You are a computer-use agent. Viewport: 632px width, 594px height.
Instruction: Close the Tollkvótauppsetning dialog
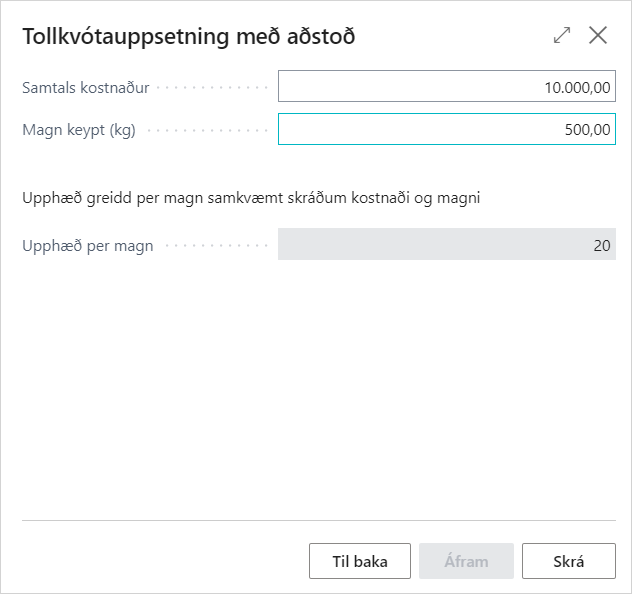(x=598, y=36)
